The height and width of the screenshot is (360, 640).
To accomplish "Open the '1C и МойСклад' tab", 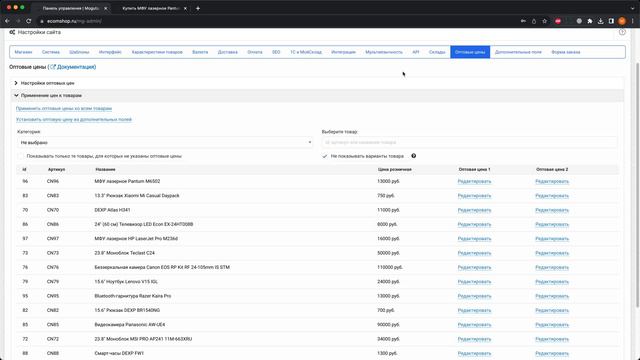I will click(x=306, y=52).
